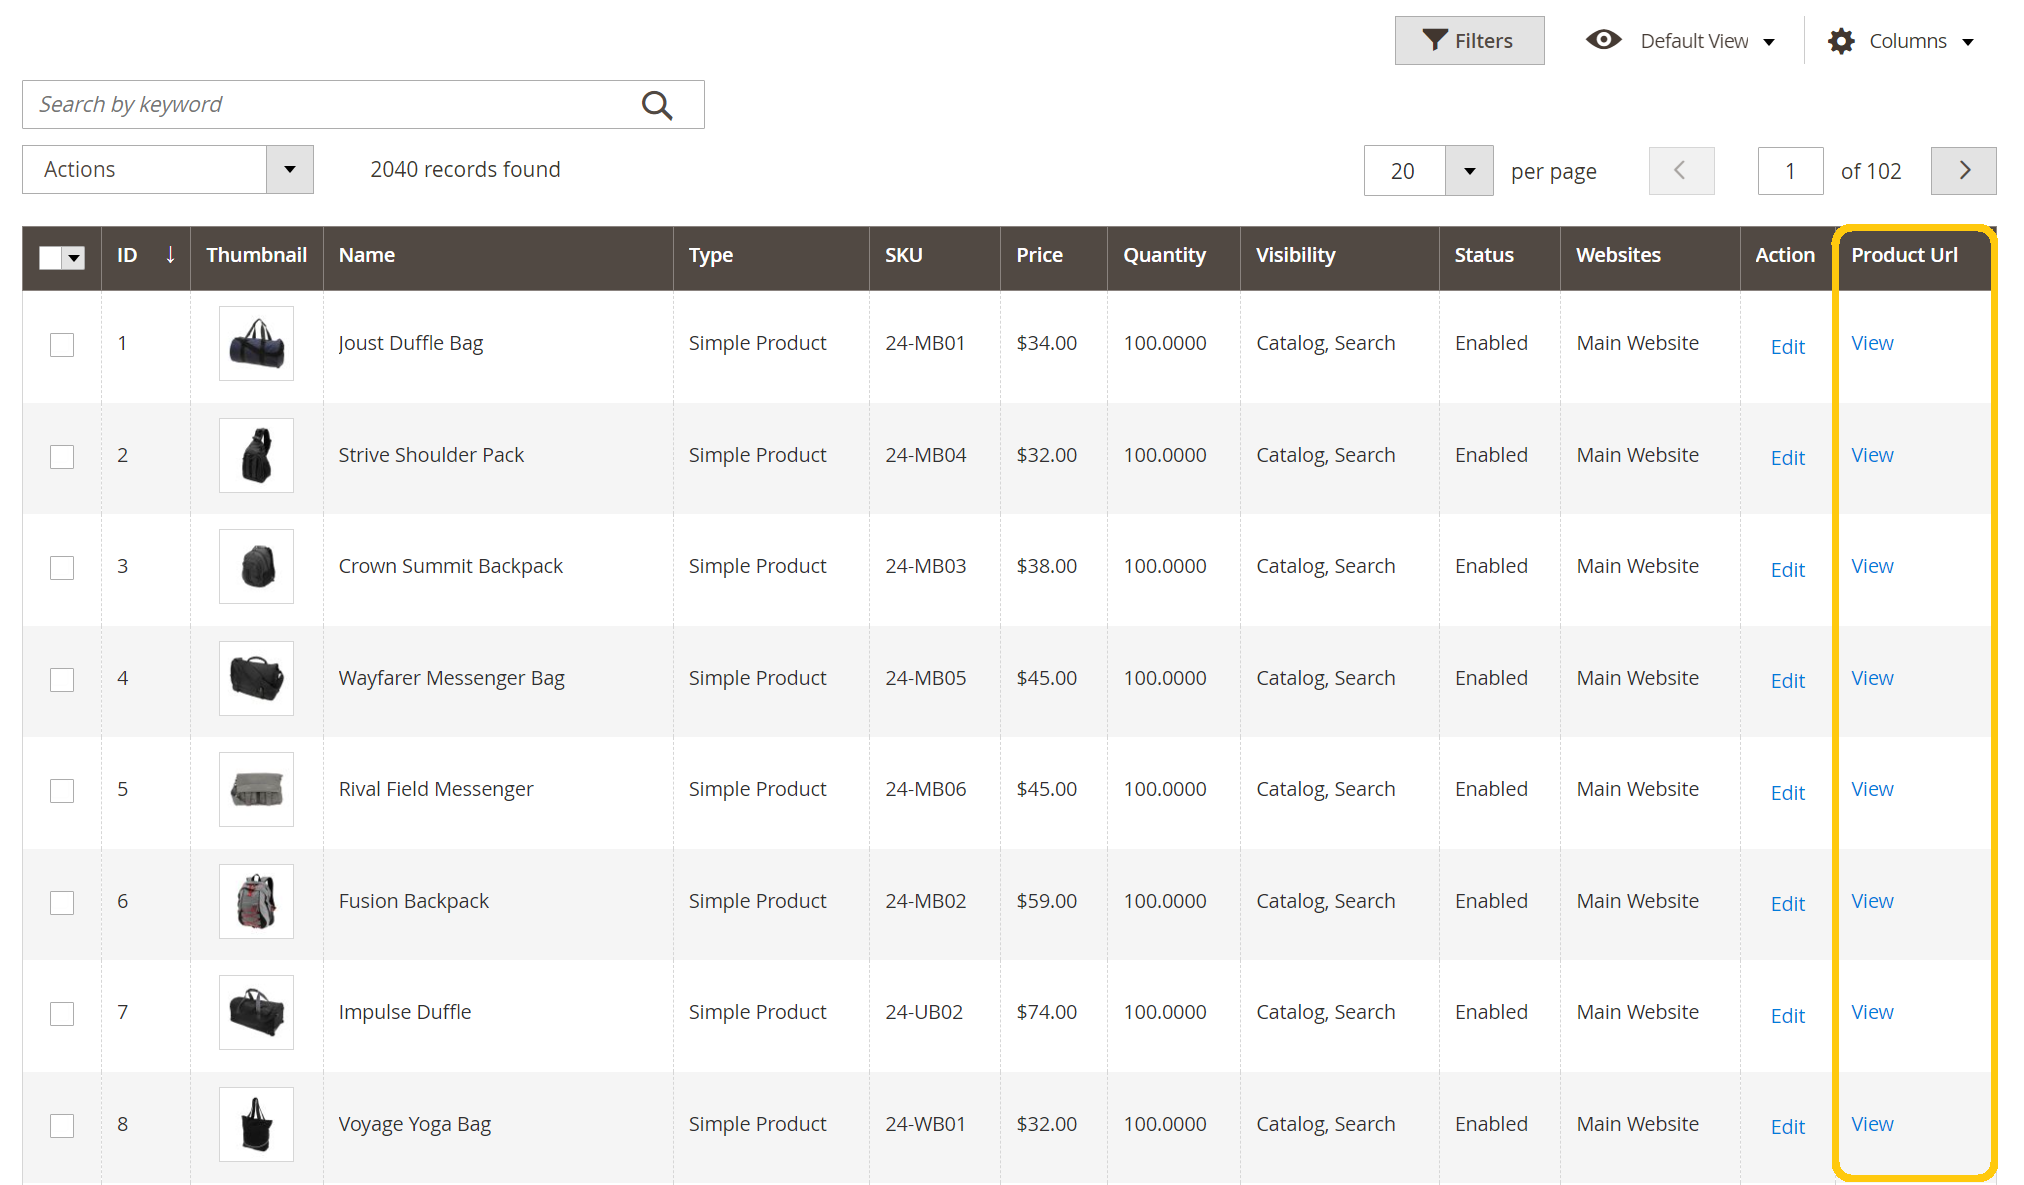
Task: Expand the per page size dropdown
Action: coord(1469,171)
